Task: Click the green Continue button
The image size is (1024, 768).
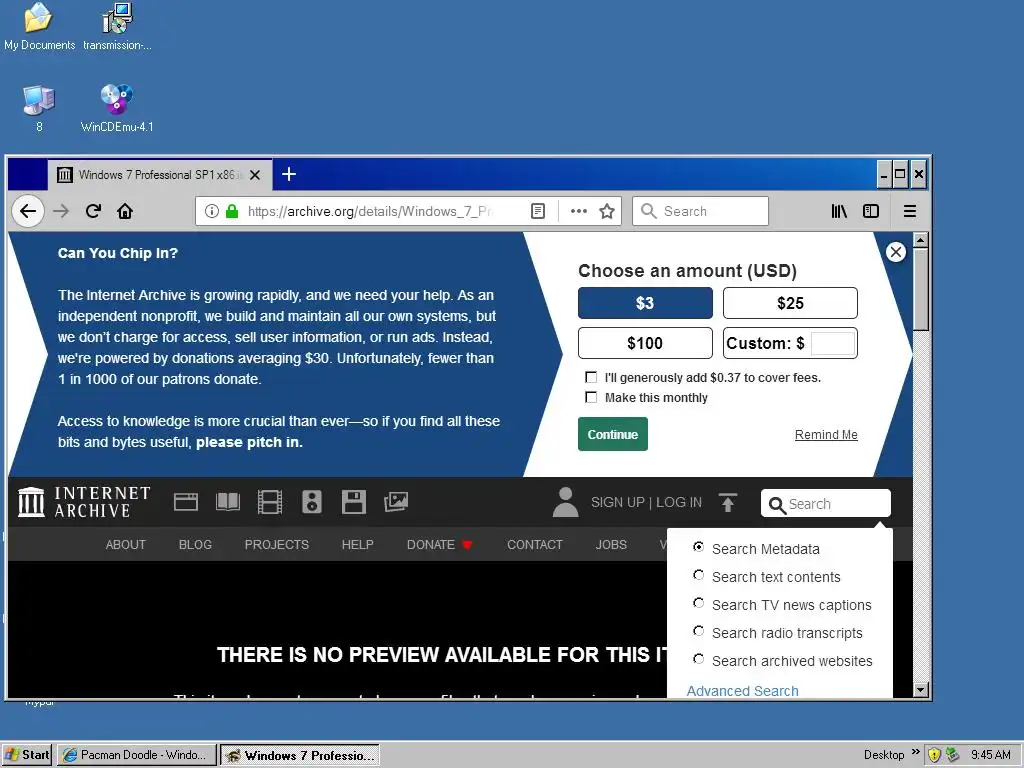Action: 613,434
